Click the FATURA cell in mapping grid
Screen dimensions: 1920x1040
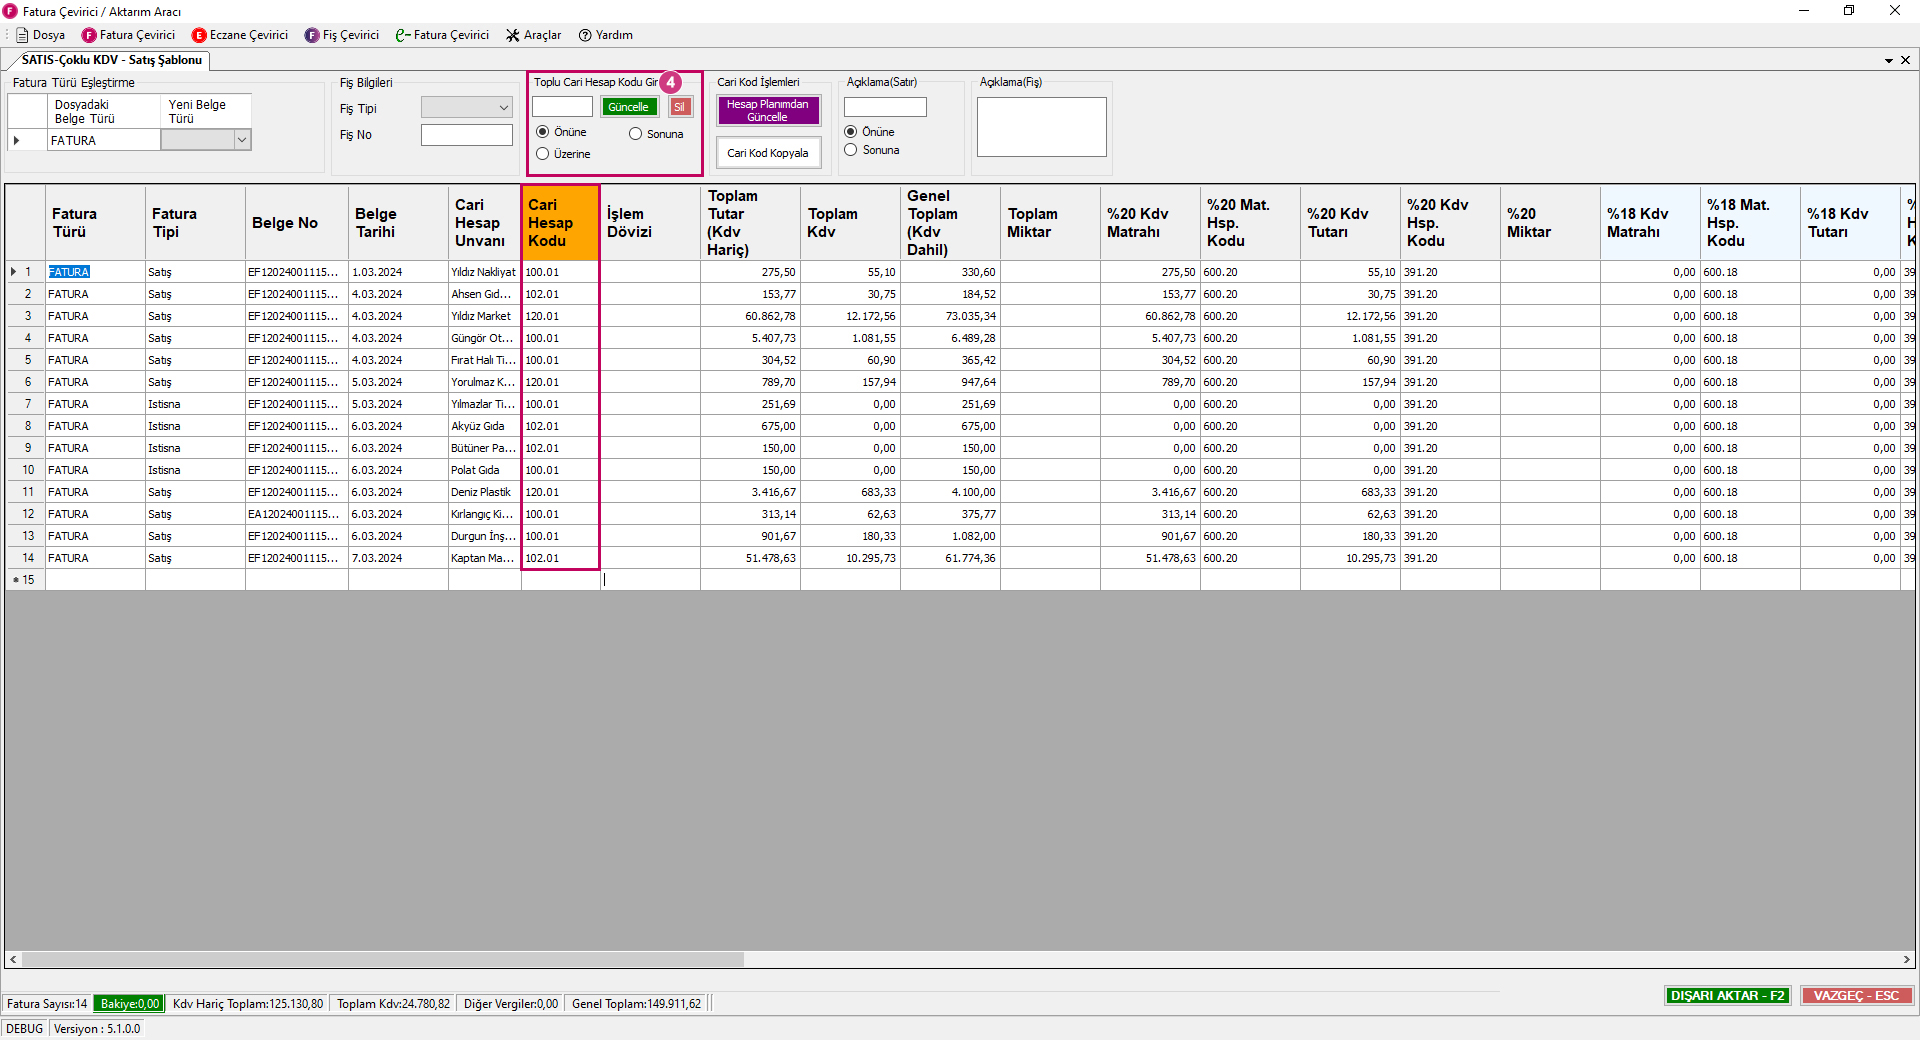click(103, 141)
